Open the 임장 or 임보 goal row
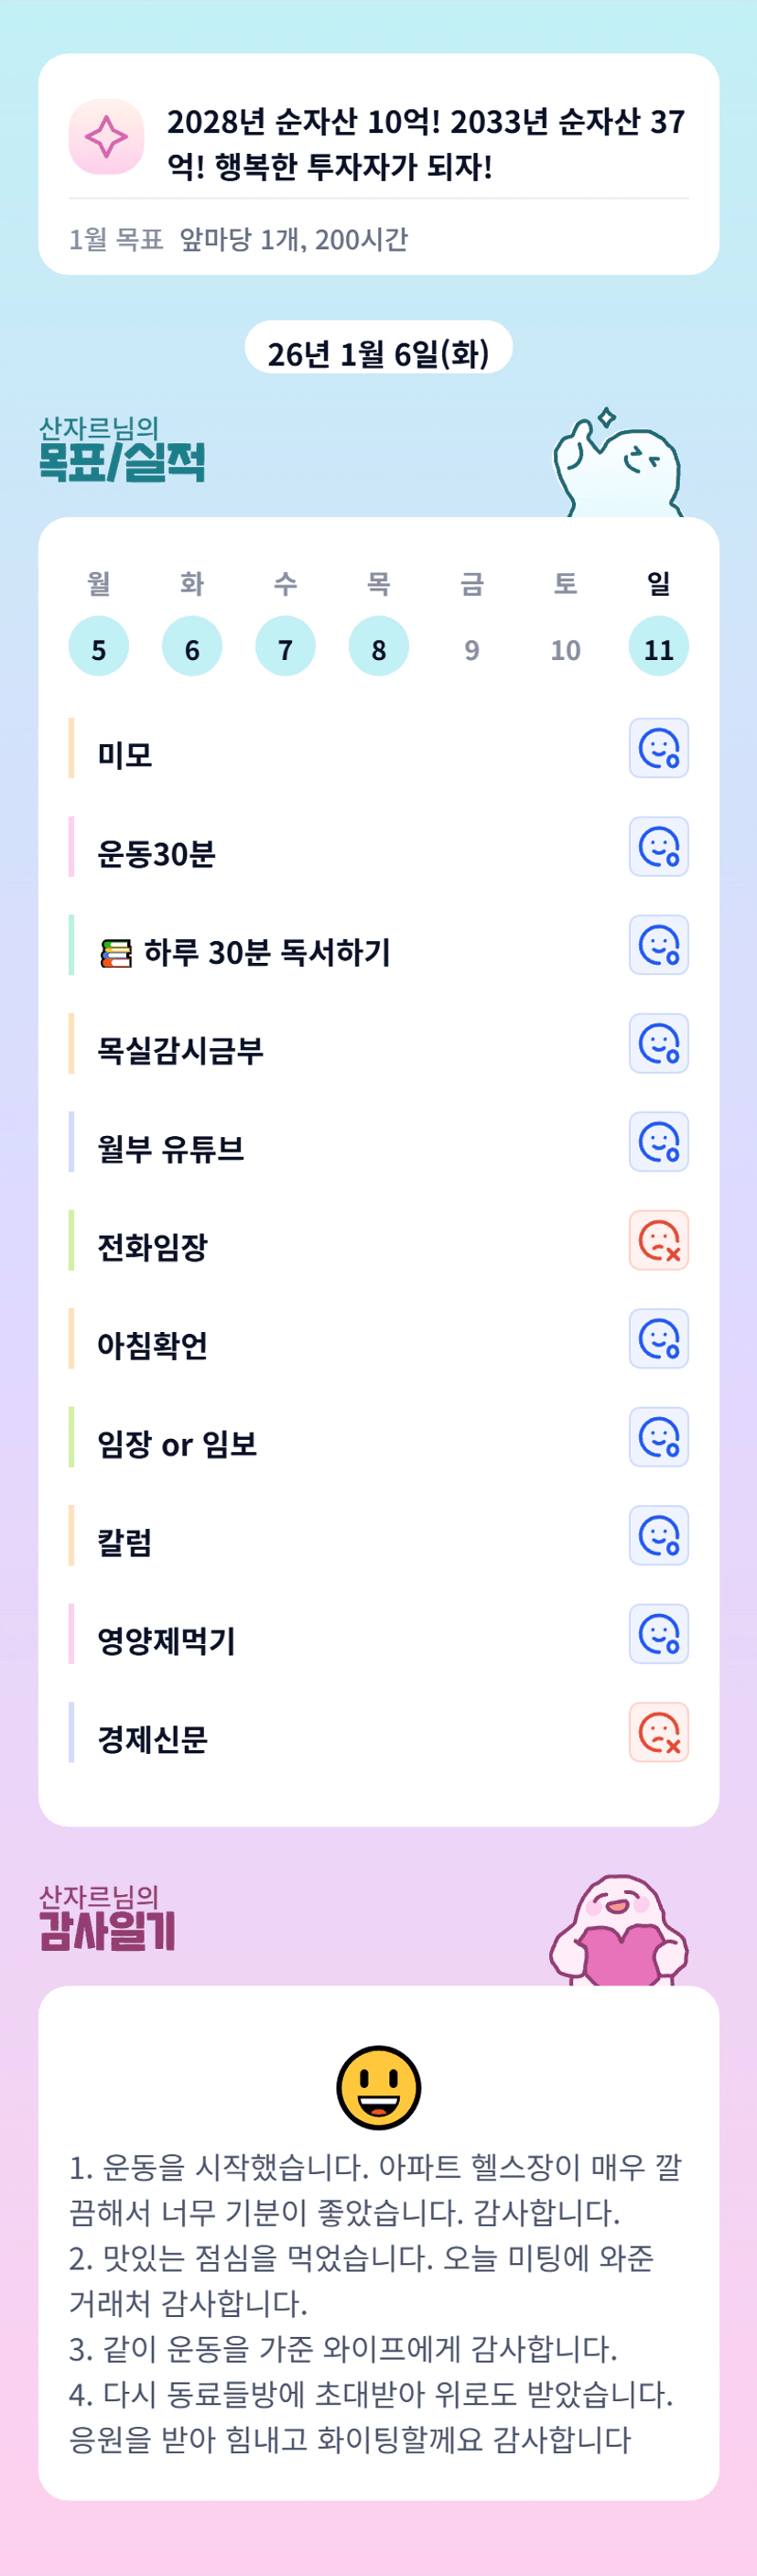Image resolution: width=757 pixels, height=2576 pixels. (x=177, y=1443)
